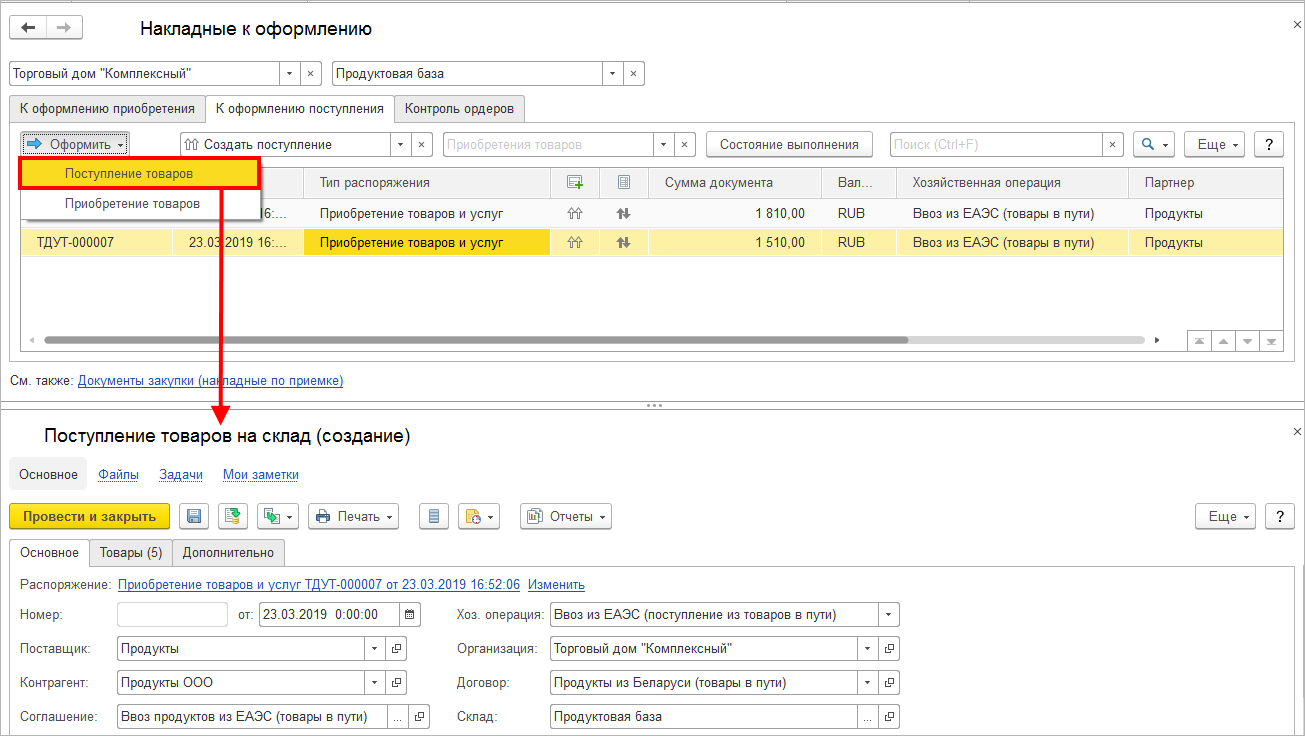Open the Файлы section link

point(118,474)
